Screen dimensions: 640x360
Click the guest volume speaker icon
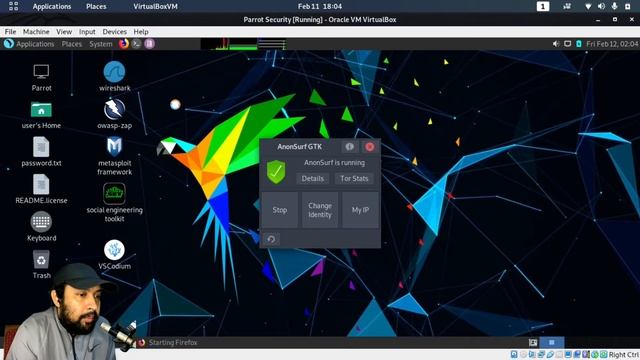[556, 44]
